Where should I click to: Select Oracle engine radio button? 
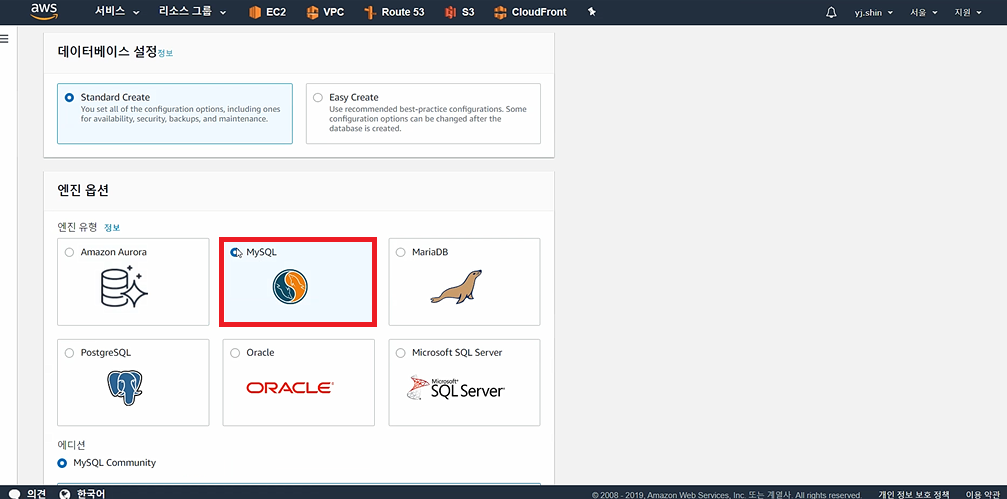coord(235,353)
